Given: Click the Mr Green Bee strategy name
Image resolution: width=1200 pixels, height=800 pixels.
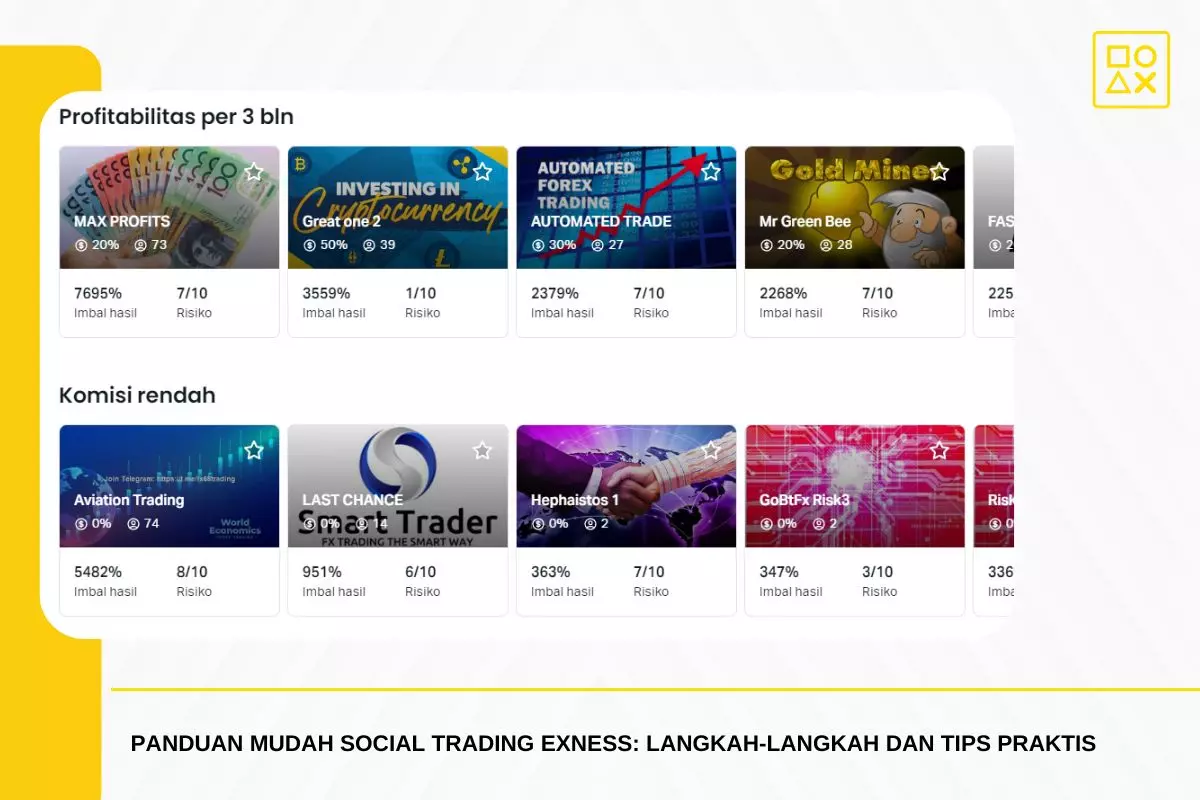Looking at the screenshot, I should (x=805, y=221).
